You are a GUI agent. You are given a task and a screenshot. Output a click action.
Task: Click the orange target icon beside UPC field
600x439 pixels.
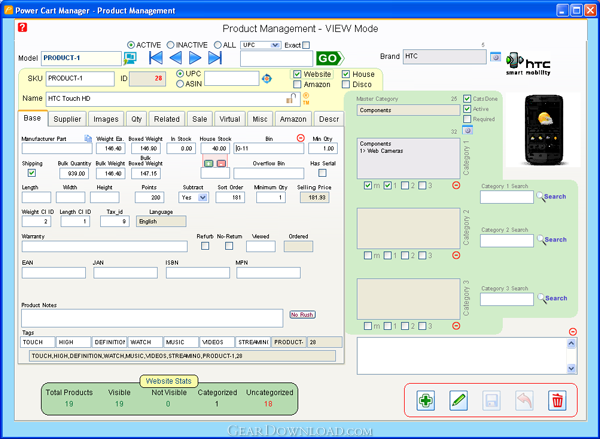click(267, 79)
